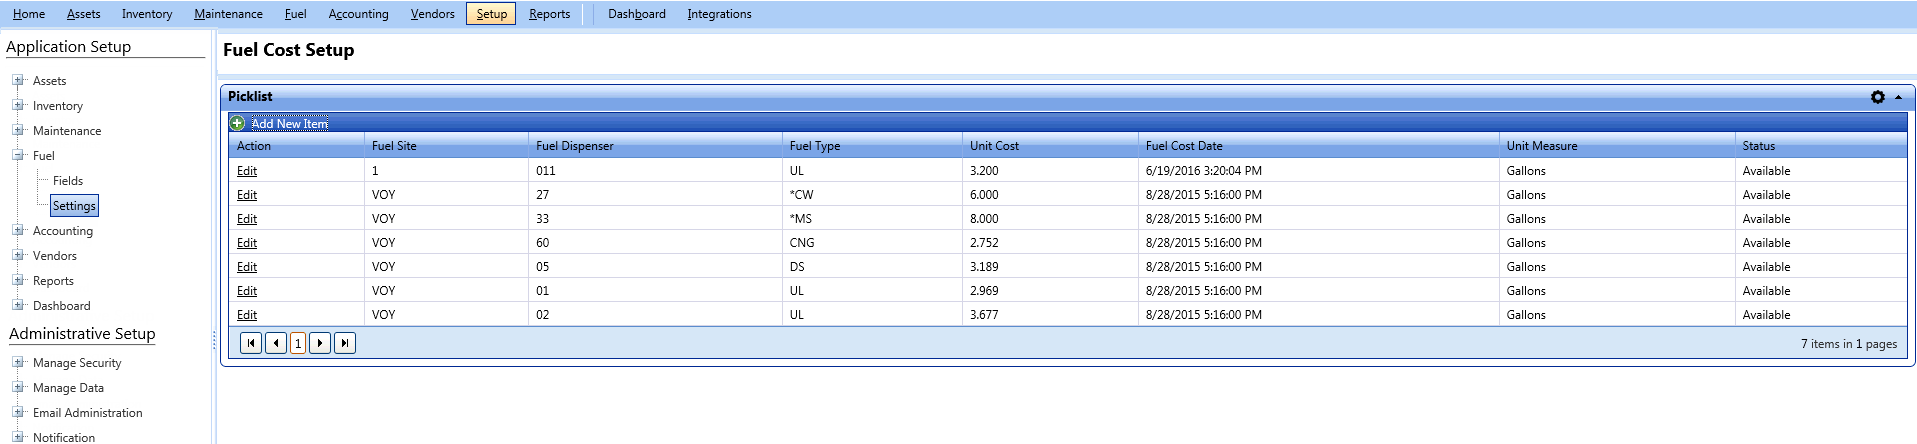
Task: Expand the Assets tree node
Action: (x=18, y=80)
